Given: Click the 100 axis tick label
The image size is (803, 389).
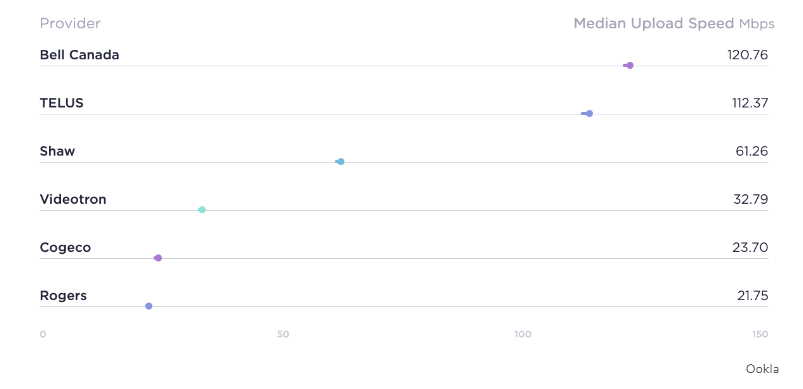Looking at the screenshot, I should 523,334.
